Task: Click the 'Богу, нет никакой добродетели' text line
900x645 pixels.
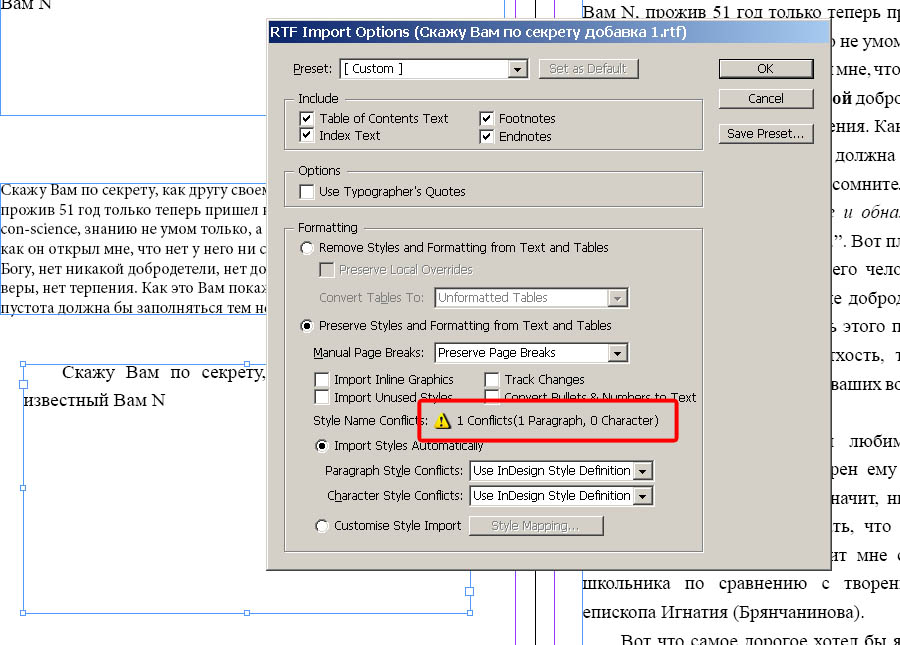Action: (133, 269)
